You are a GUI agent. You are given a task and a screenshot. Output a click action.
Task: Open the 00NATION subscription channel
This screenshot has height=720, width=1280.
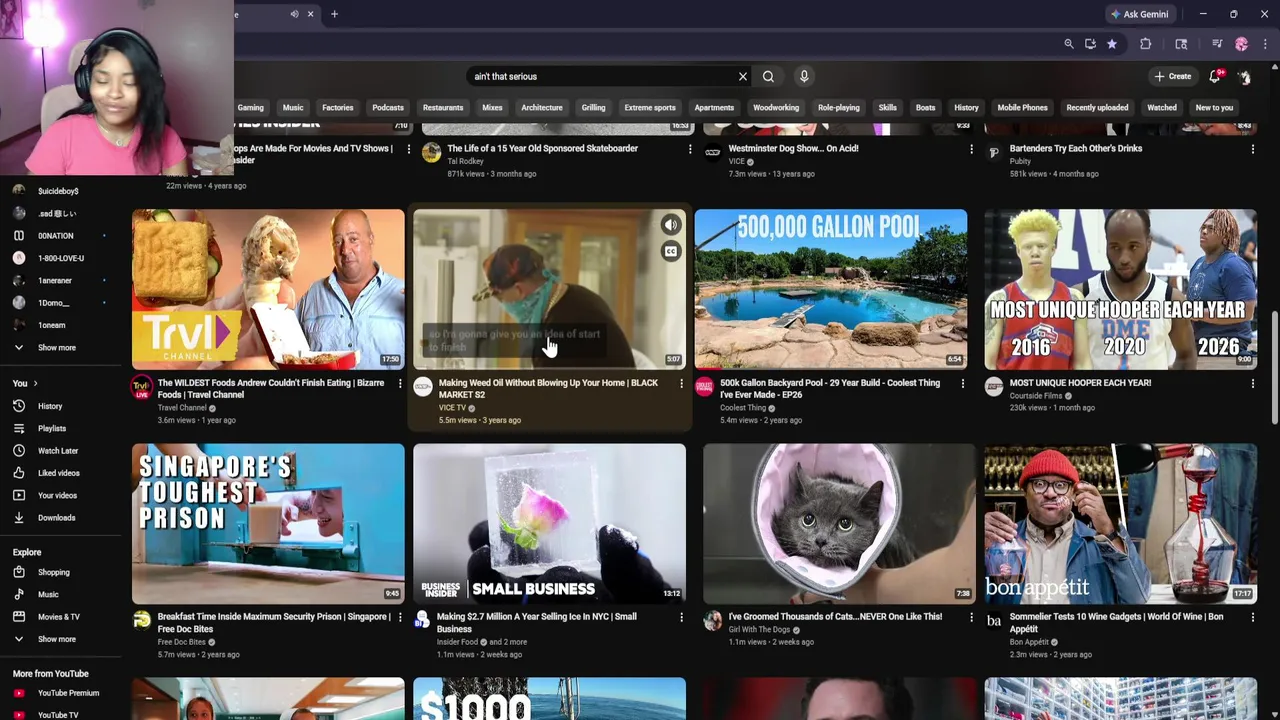56,236
